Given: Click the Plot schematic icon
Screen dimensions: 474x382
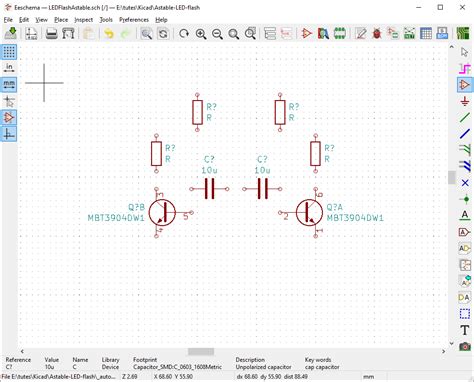Looking at the screenshot, I should click(68, 33).
